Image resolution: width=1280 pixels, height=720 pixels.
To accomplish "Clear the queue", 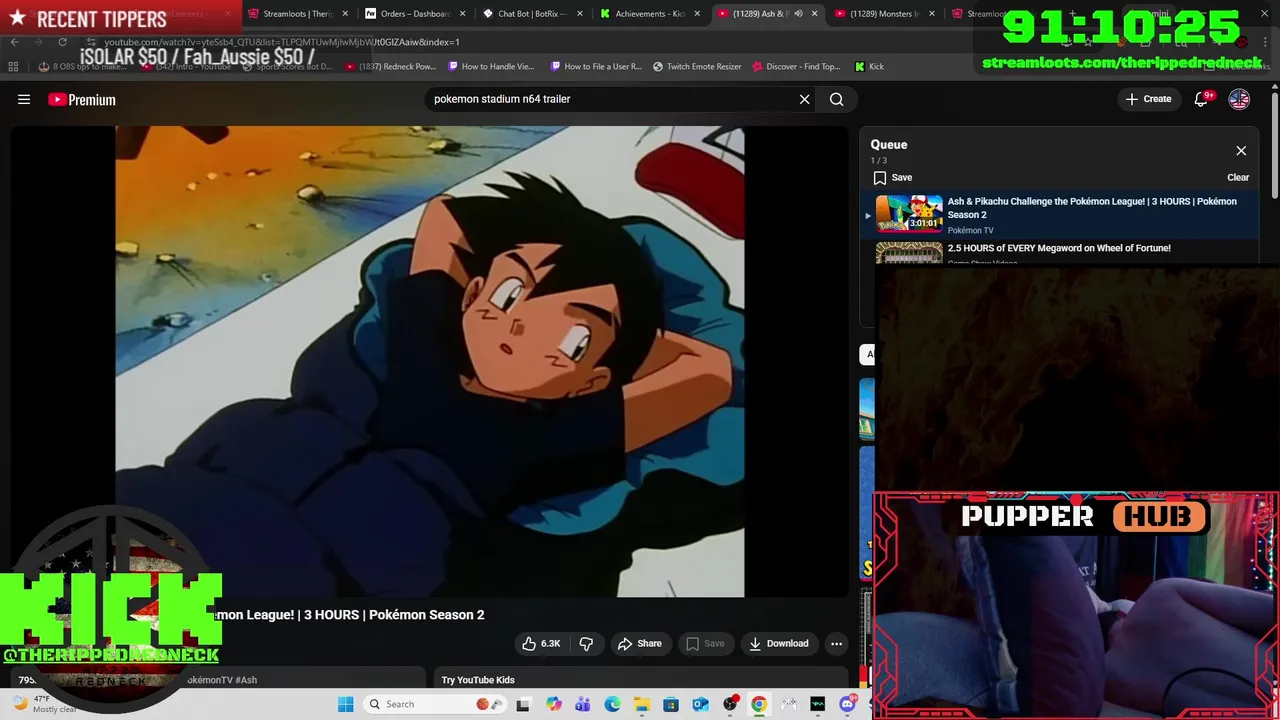I will pyautogui.click(x=1238, y=178).
